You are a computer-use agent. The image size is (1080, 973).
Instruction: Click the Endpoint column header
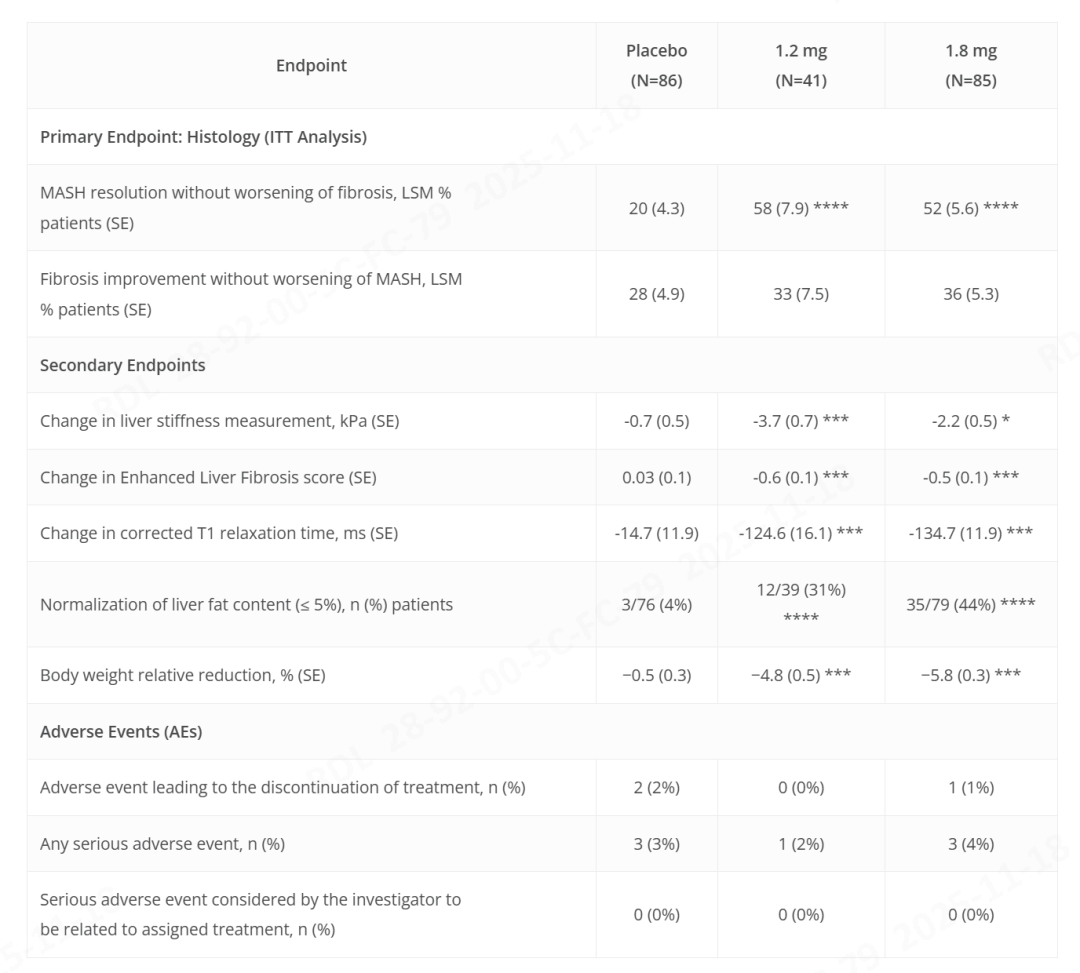(x=311, y=65)
